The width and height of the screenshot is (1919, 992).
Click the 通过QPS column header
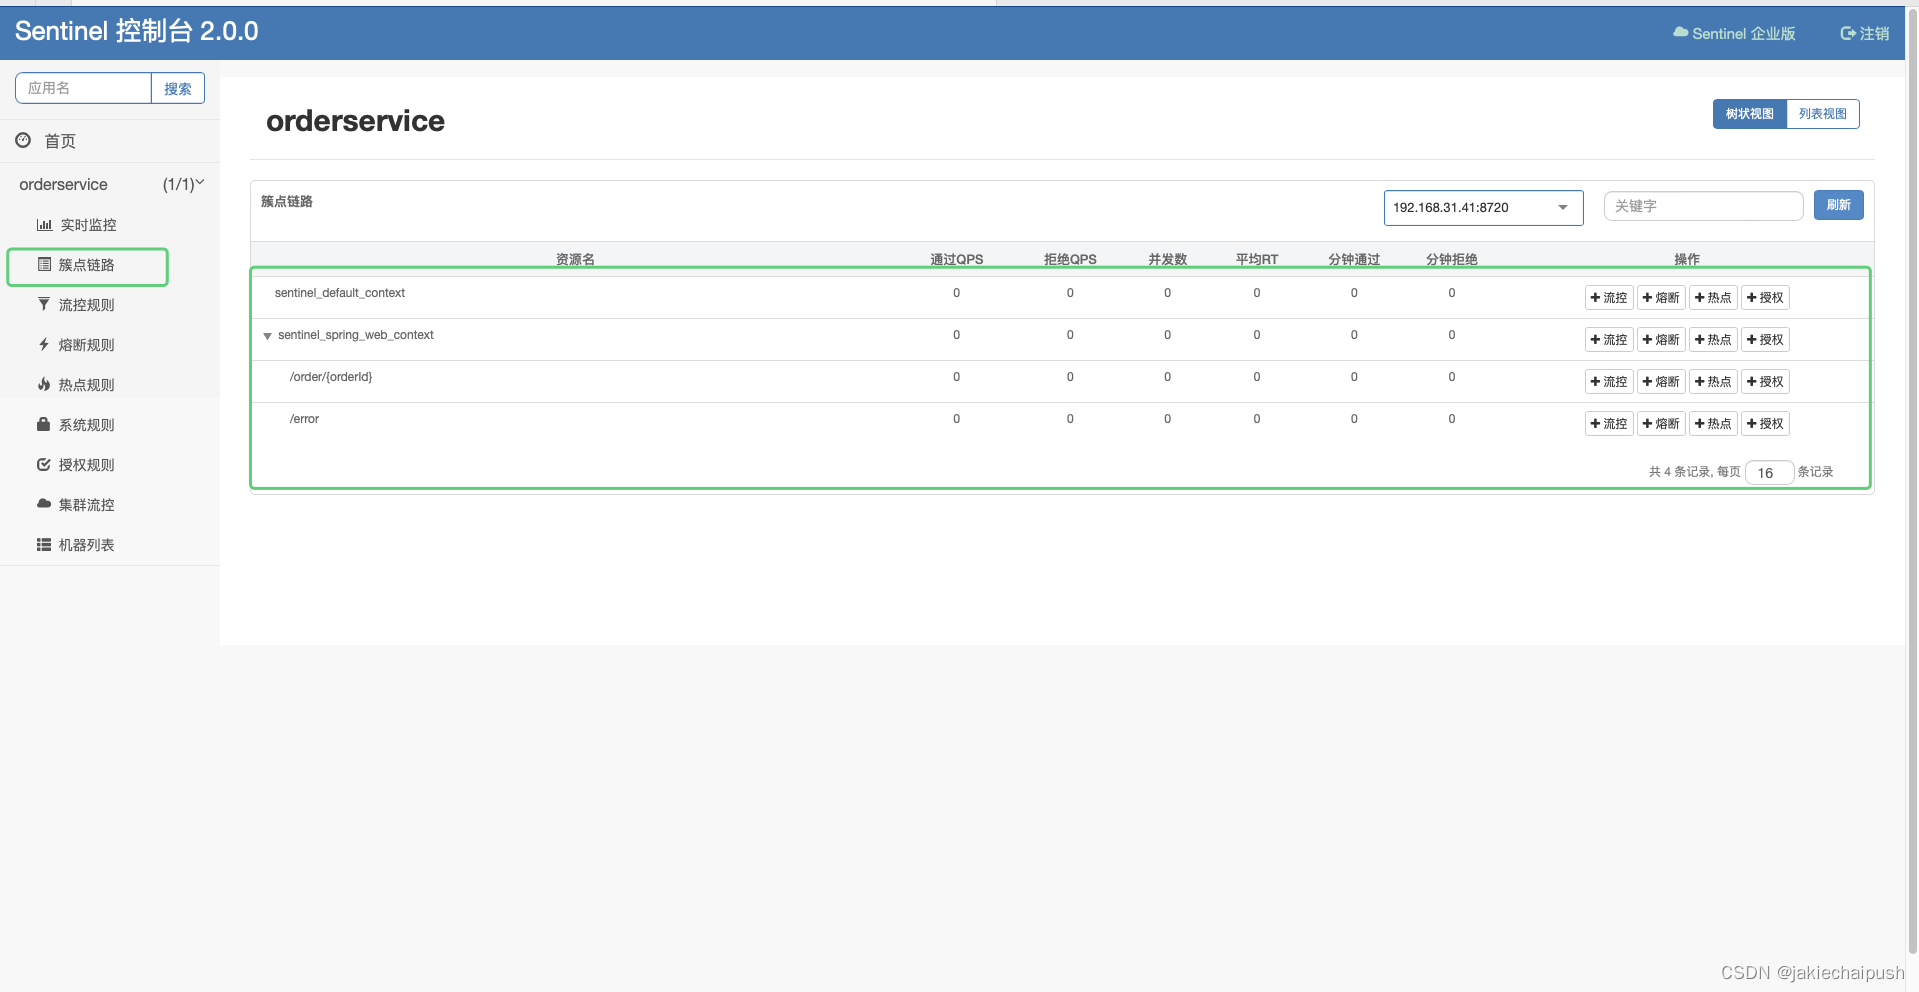tap(957, 259)
